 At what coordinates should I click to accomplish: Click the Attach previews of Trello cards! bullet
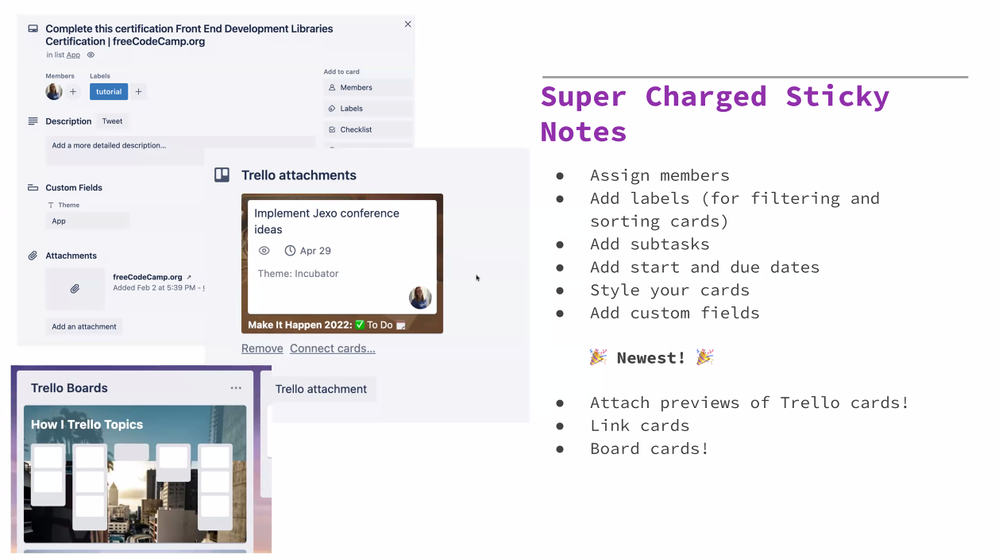pos(749,403)
